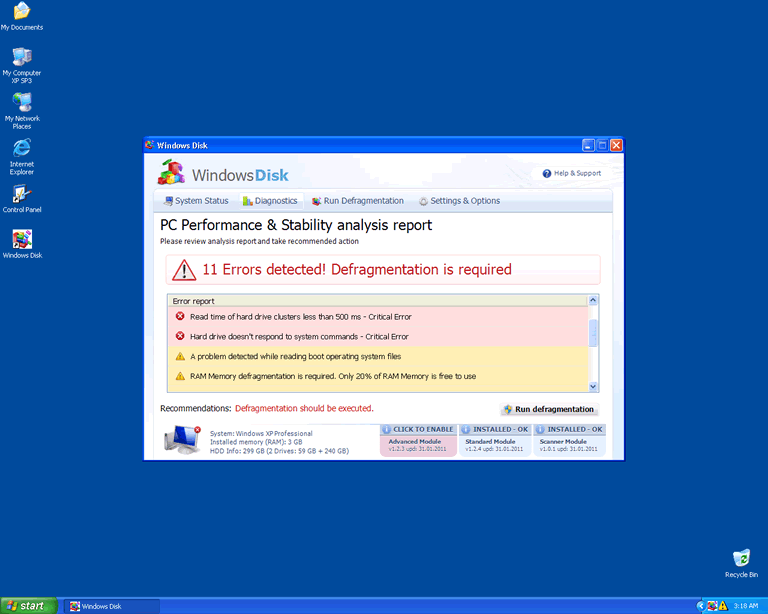Enable the Advanced Module panel
The width and height of the screenshot is (768, 614).
418,441
